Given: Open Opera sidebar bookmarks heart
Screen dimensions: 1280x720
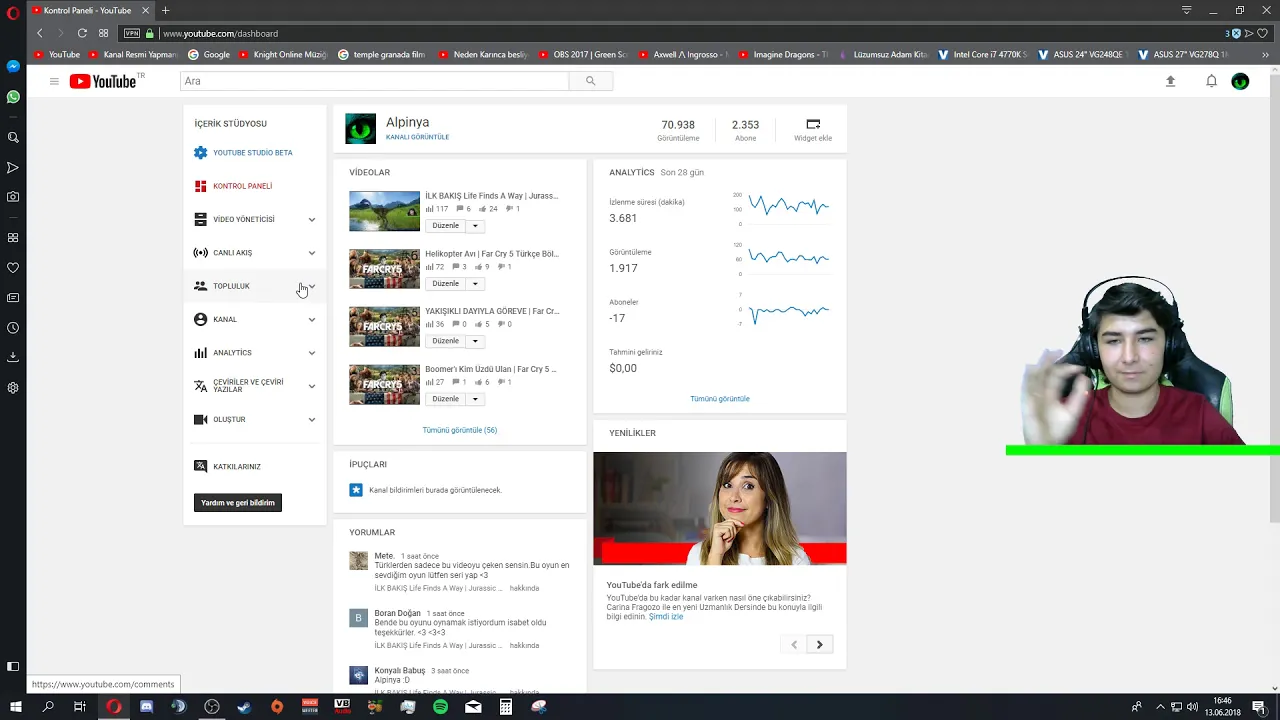Looking at the screenshot, I should click(x=13, y=267).
